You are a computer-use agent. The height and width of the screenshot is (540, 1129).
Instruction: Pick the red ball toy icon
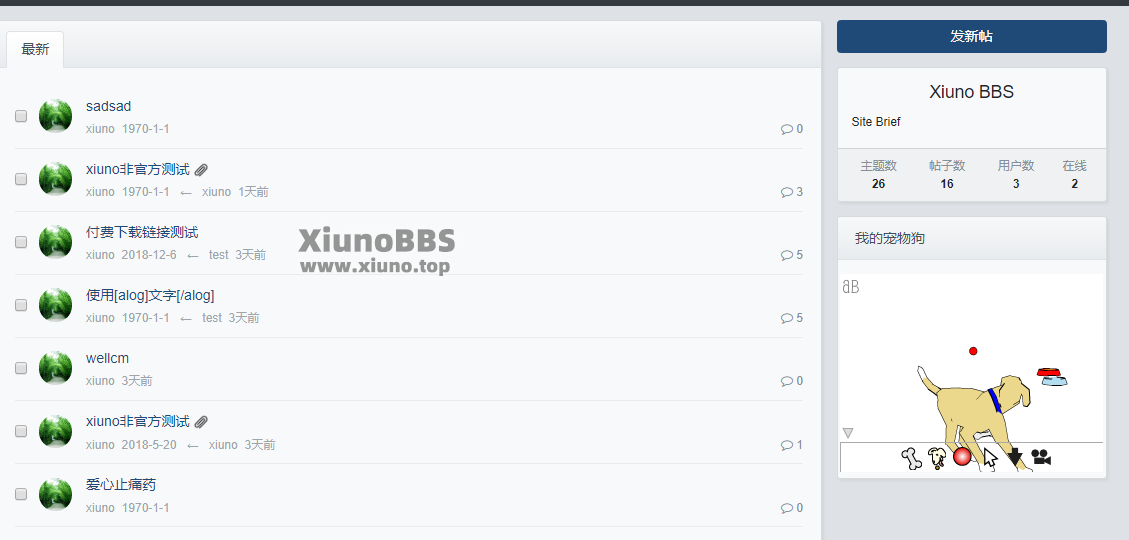coord(962,456)
